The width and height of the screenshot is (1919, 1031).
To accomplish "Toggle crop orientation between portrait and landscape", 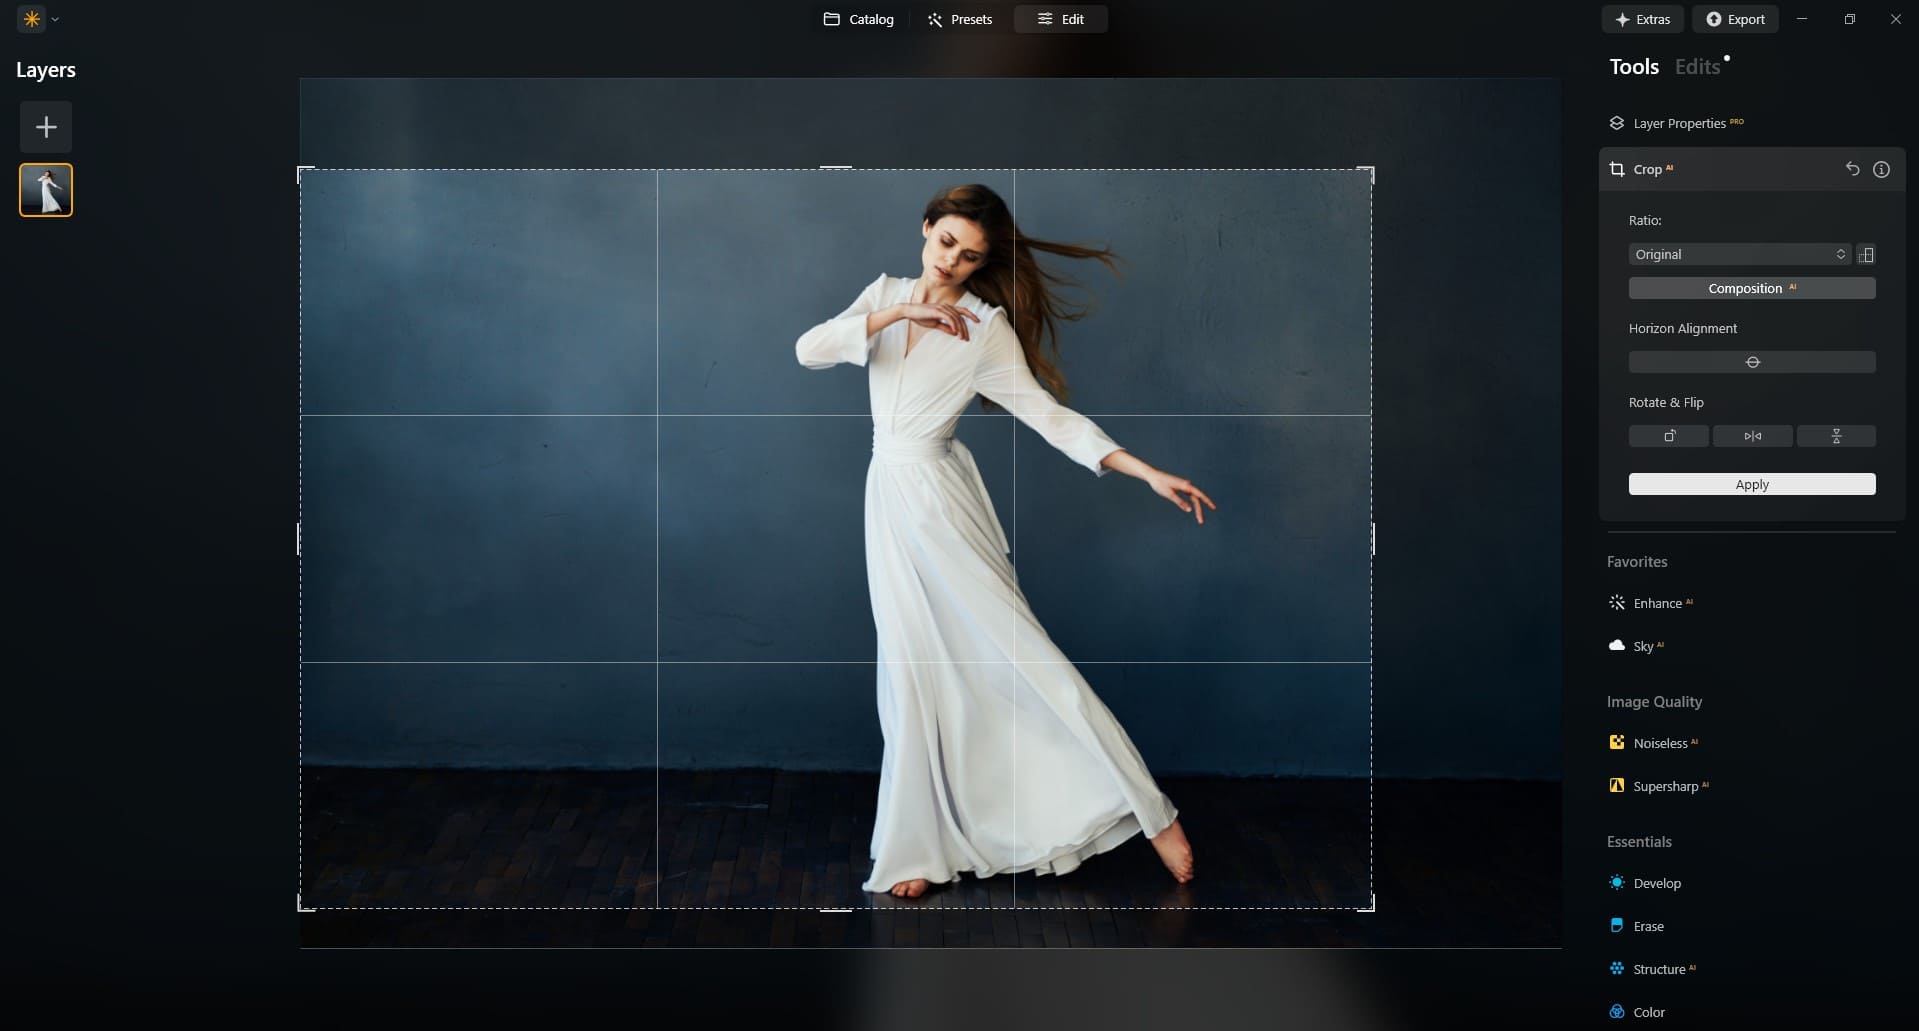I will point(1867,254).
